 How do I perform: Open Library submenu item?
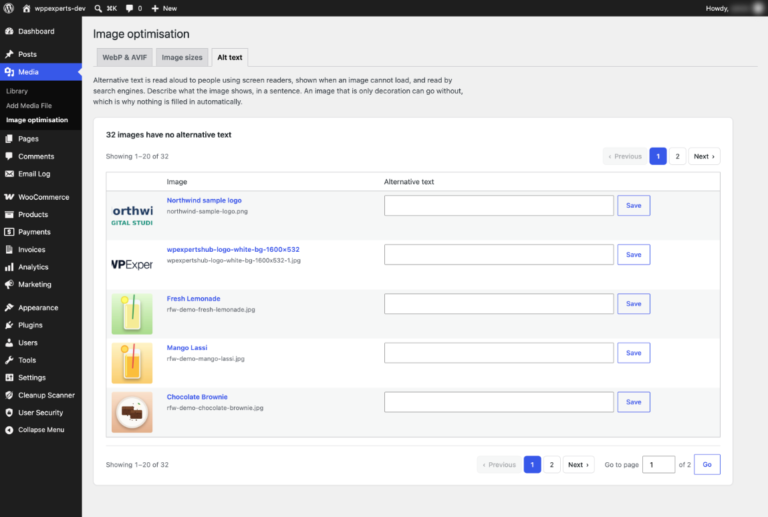pos(17,91)
